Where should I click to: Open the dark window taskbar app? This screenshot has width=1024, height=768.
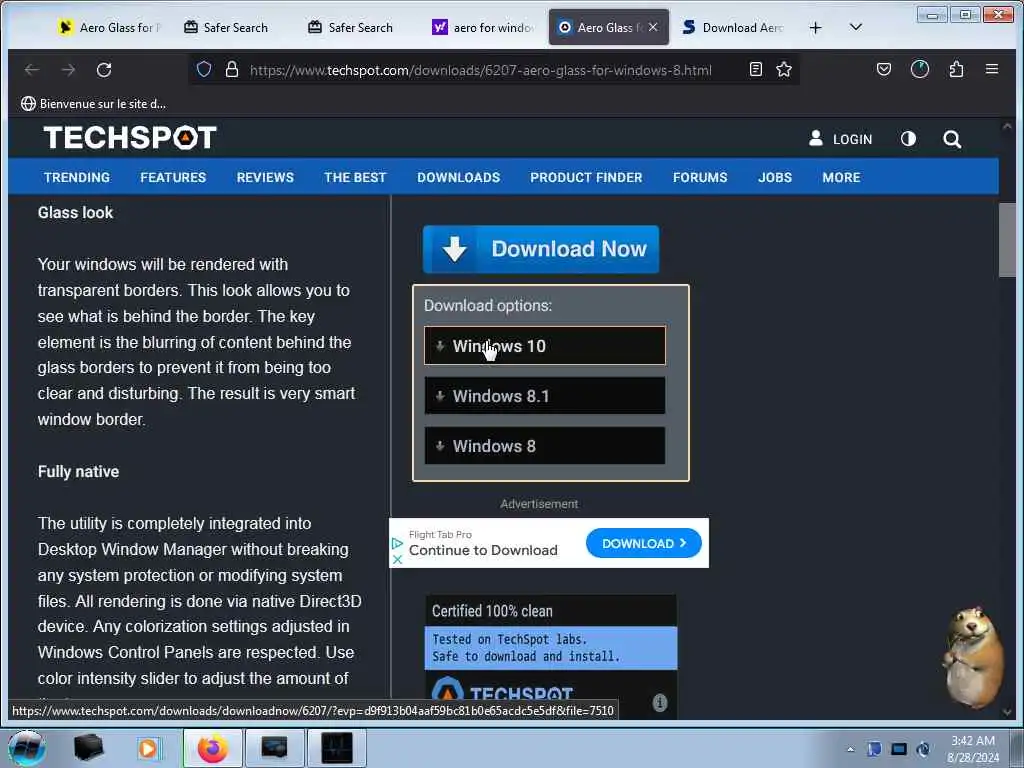(336, 748)
